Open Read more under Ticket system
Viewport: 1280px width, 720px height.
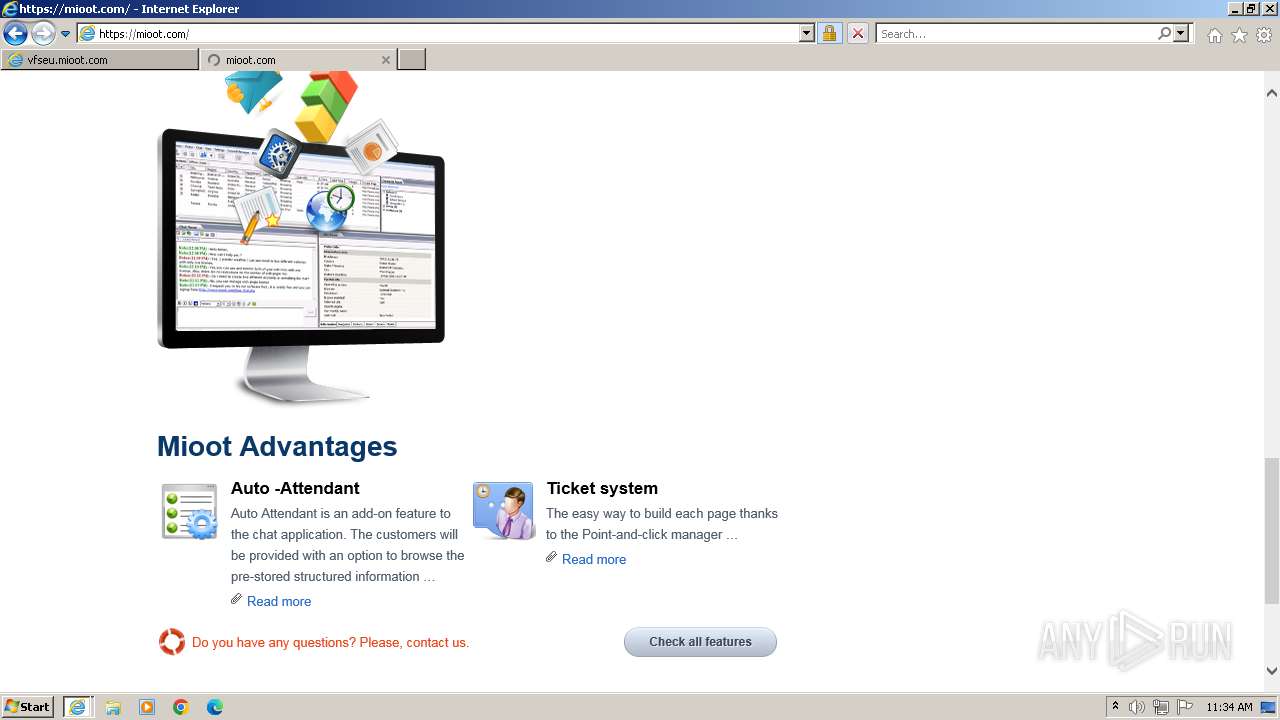coord(594,559)
